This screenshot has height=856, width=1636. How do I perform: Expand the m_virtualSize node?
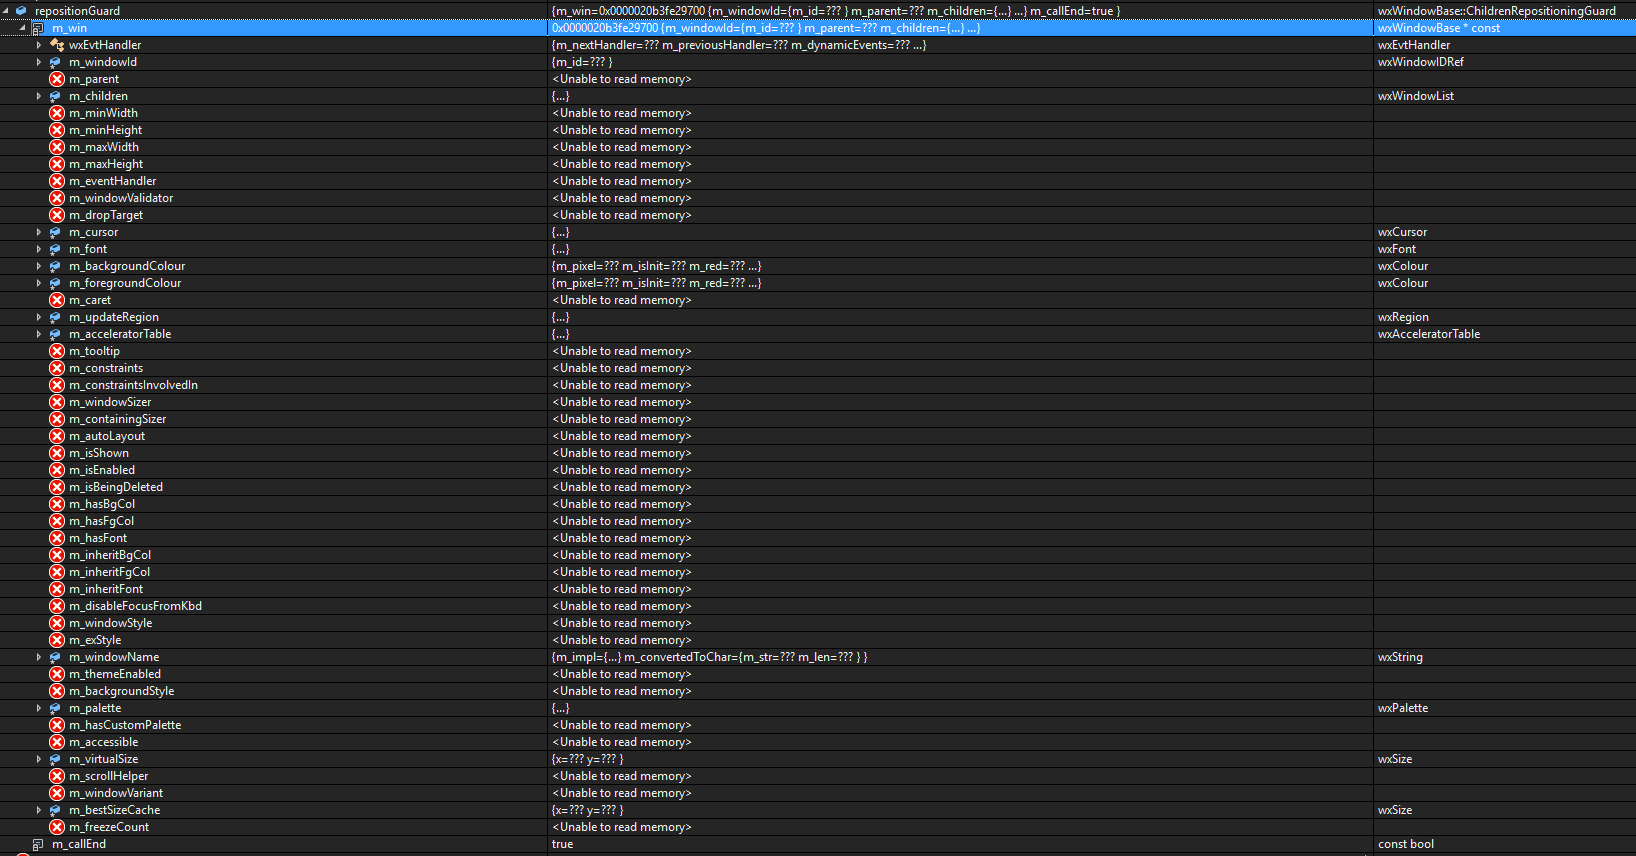click(39, 759)
